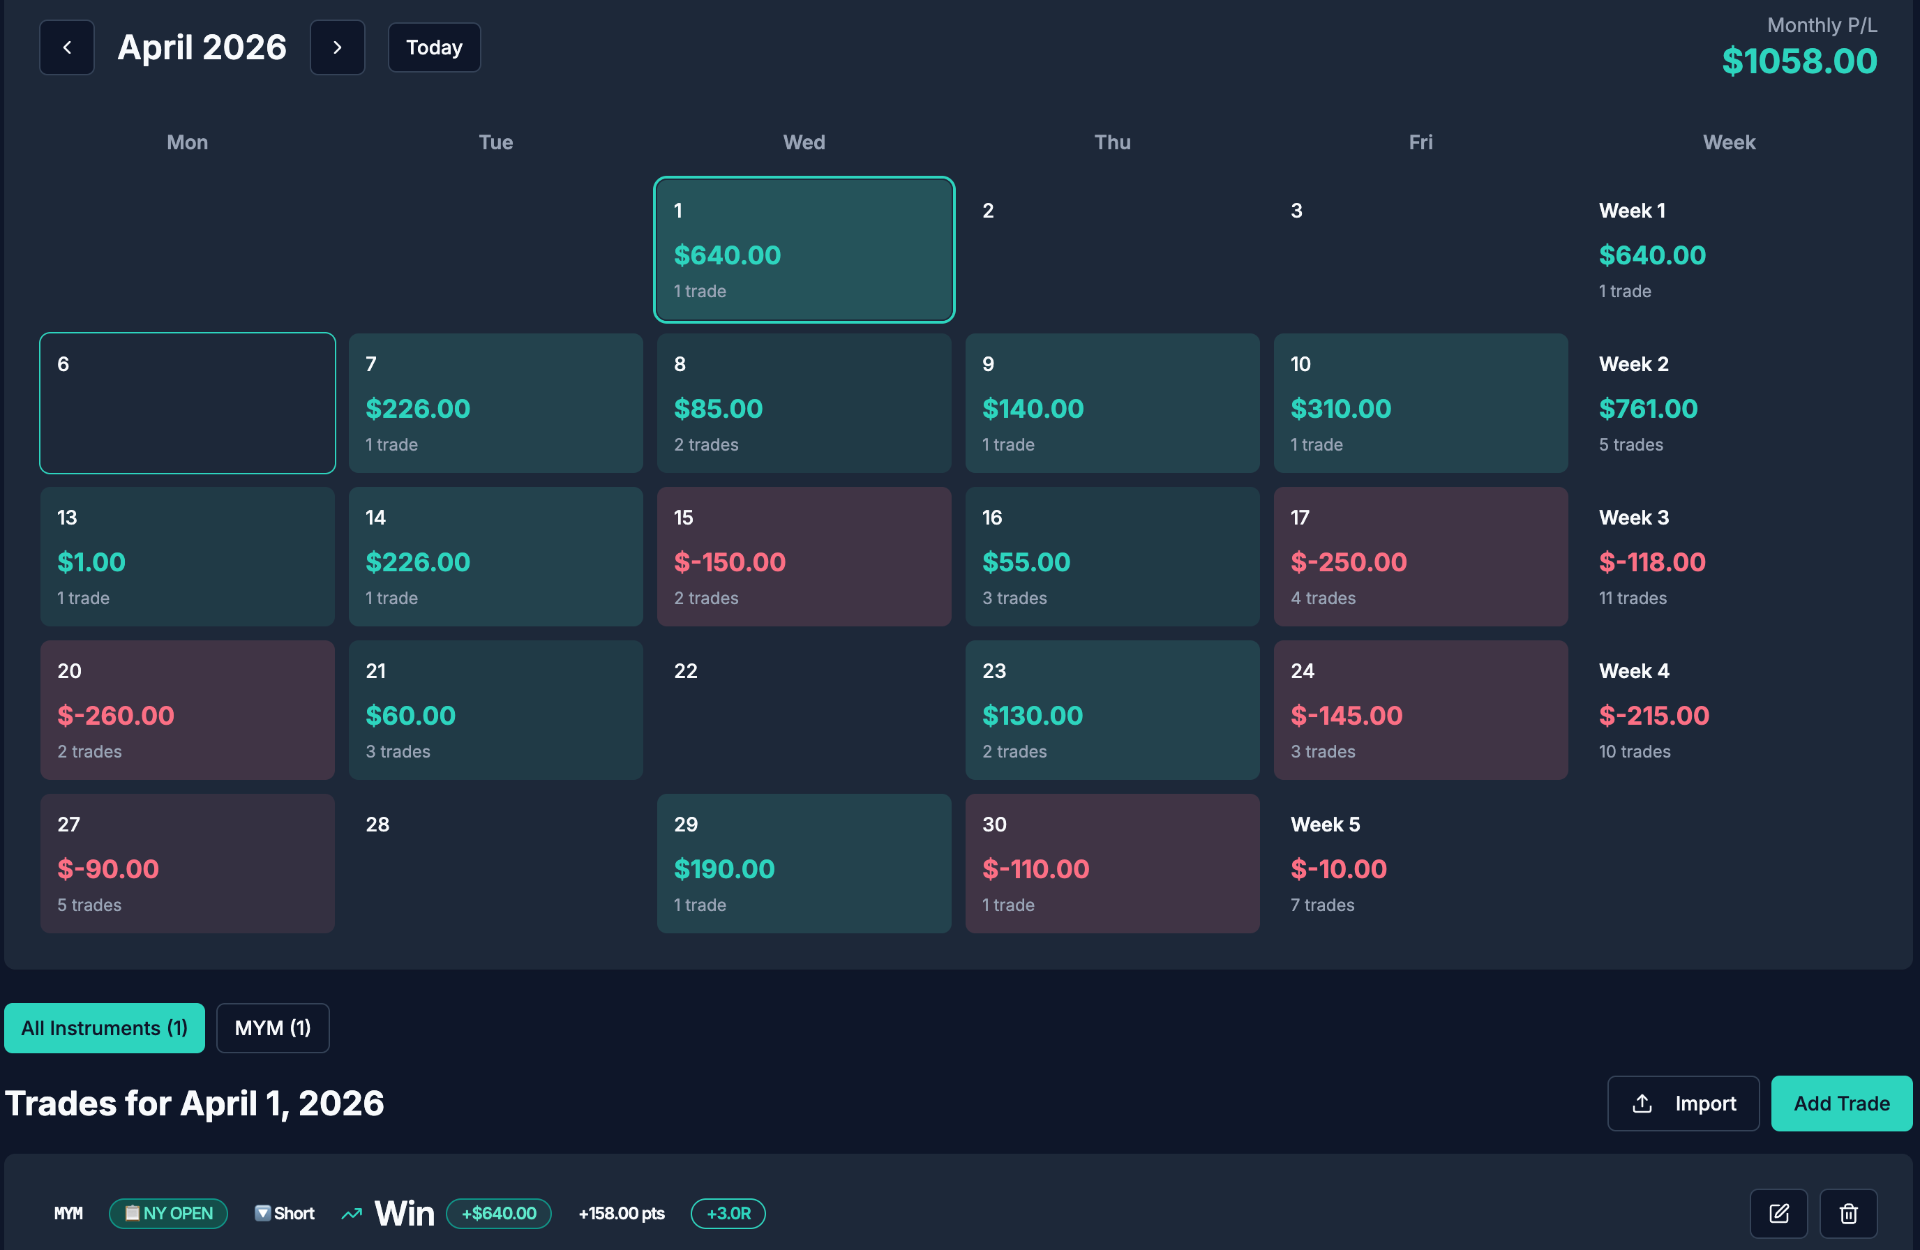Click the NY OPEN session badge
Viewport: 1920px width, 1250px height.
(168, 1213)
